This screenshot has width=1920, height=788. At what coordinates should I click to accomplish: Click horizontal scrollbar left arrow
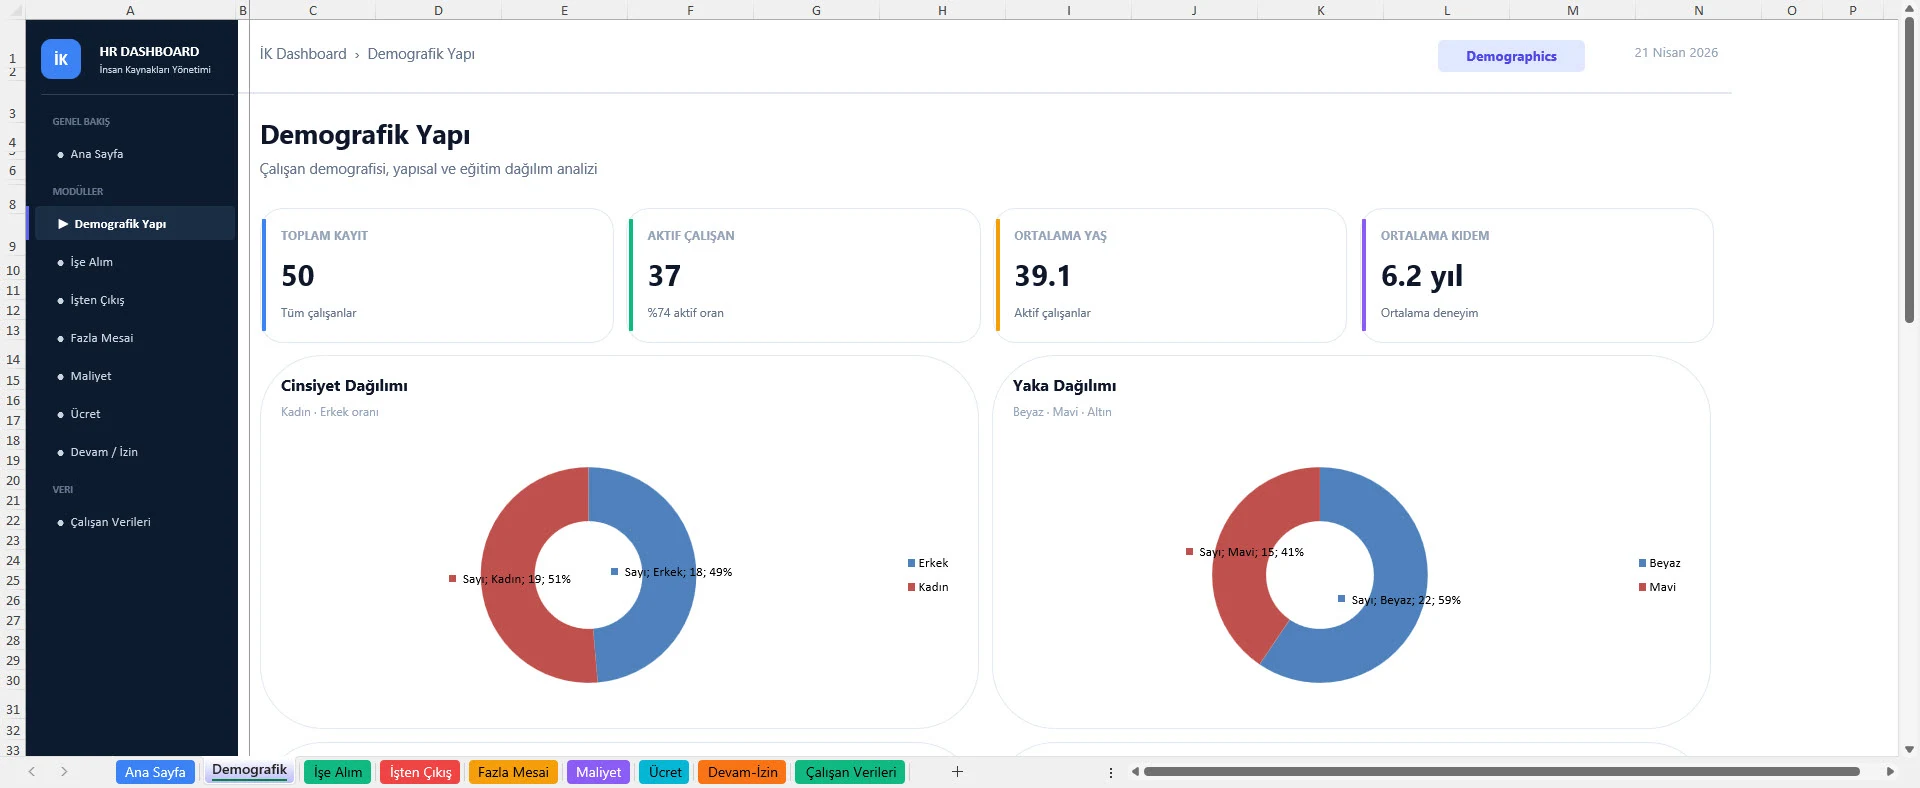[1135, 771]
